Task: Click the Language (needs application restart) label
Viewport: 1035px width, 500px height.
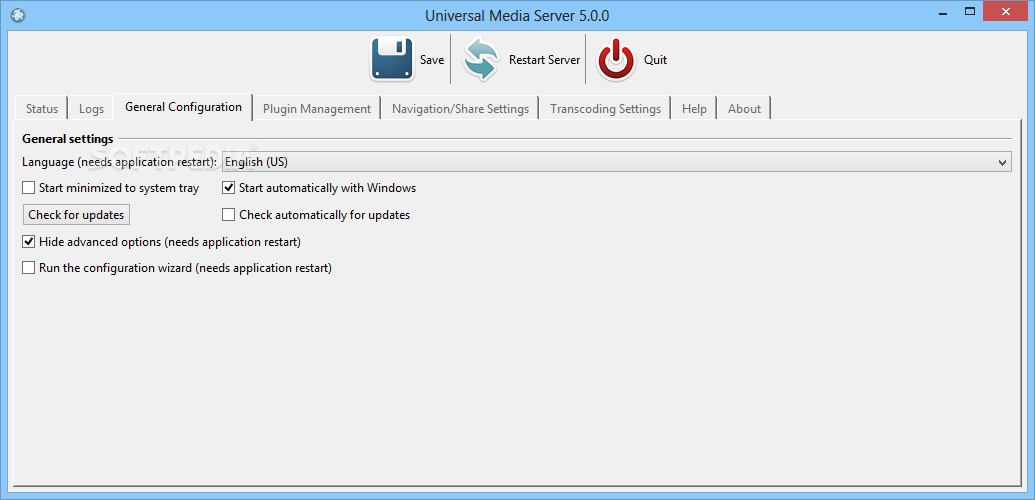Action: click(119, 162)
